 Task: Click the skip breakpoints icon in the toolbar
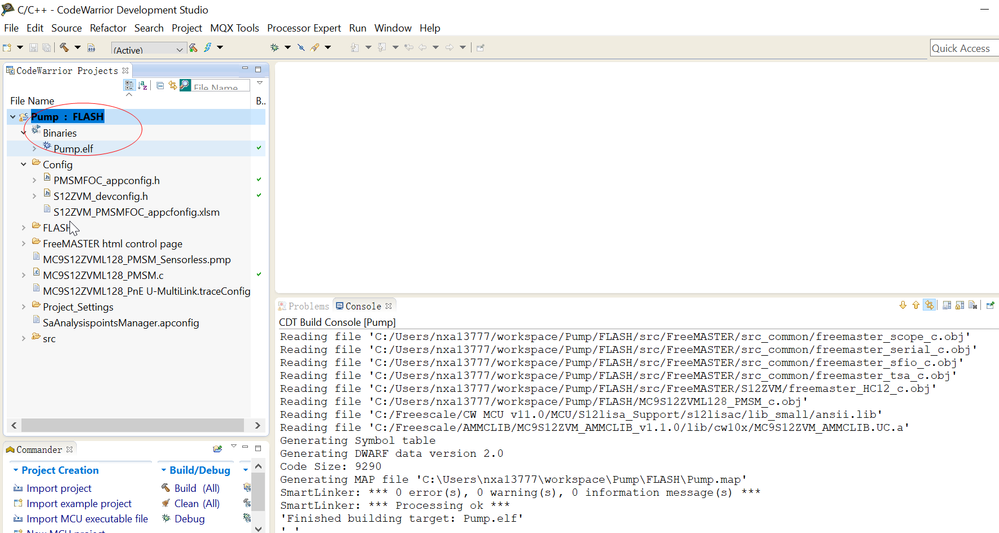point(301,48)
